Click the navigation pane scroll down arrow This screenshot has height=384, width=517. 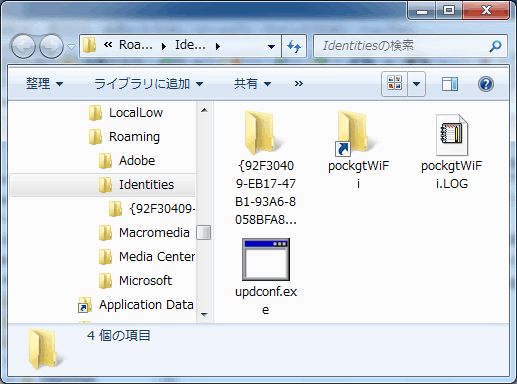pos(204,314)
